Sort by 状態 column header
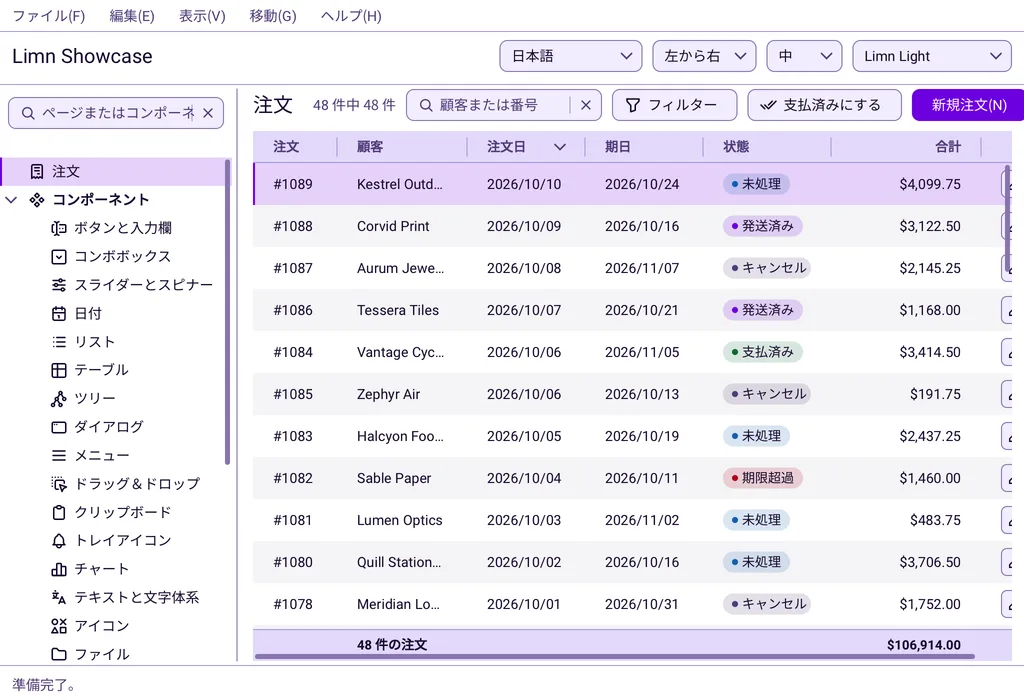The width and height of the screenshot is (1024, 700). point(767,147)
